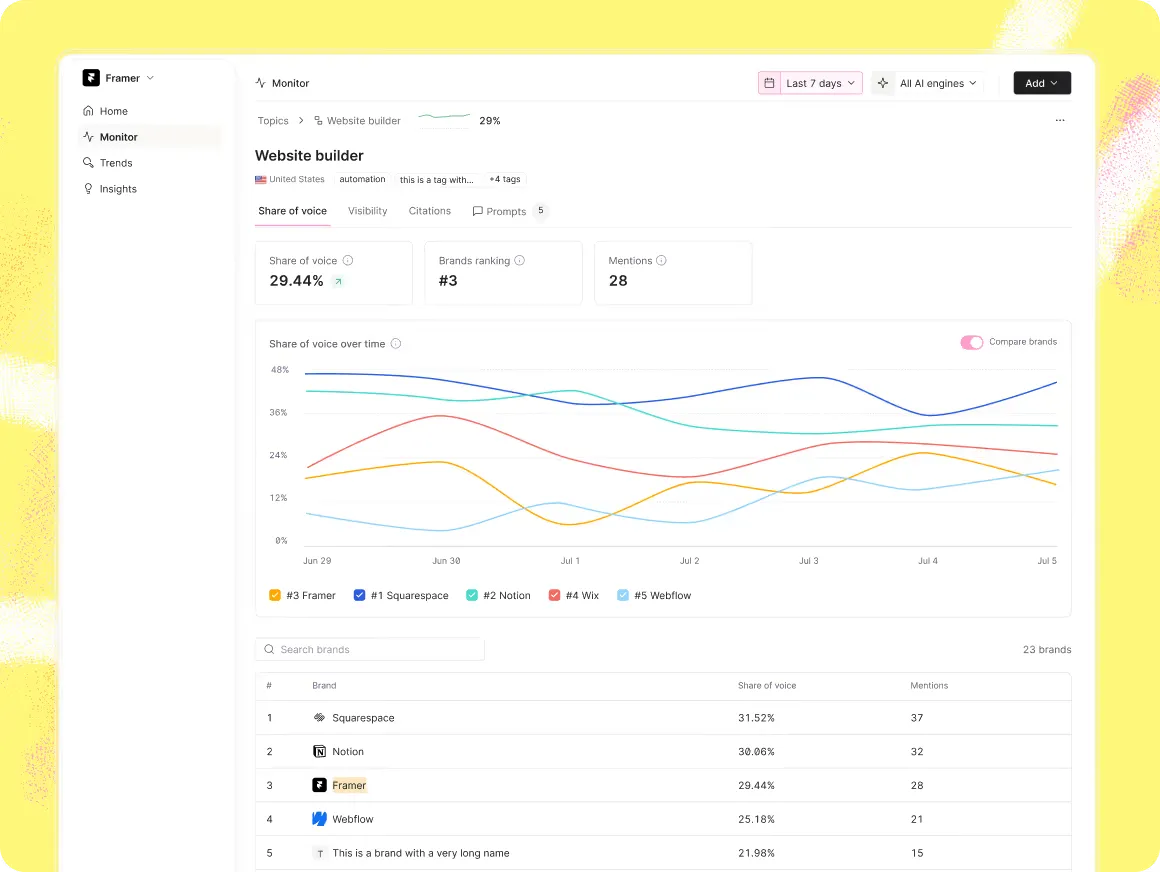
Task: Switch to the Prompts tab
Action: tap(509, 211)
